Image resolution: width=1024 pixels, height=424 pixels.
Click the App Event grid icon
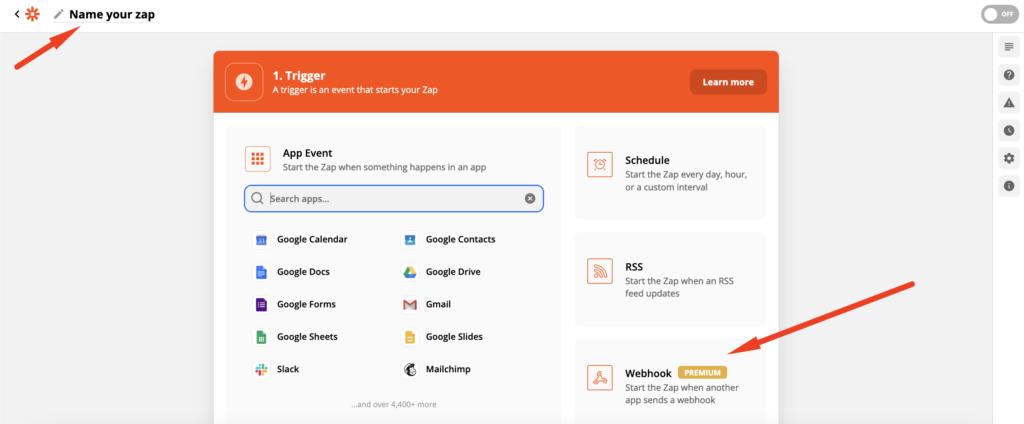tap(257, 159)
